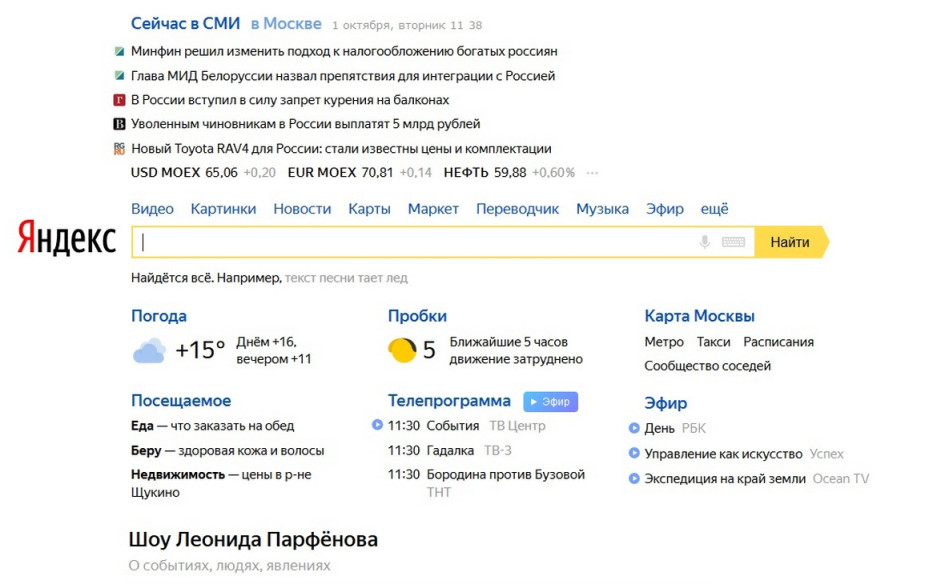The image size is (945, 584).
Task: Play the 'Управление как искусство' stream icon
Action: [x=633, y=453]
